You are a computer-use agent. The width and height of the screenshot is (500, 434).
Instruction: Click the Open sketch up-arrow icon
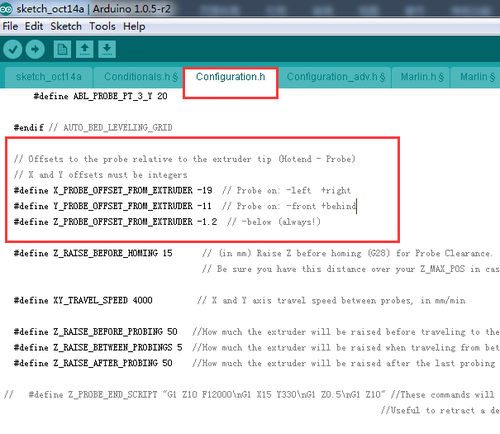coord(85,49)
